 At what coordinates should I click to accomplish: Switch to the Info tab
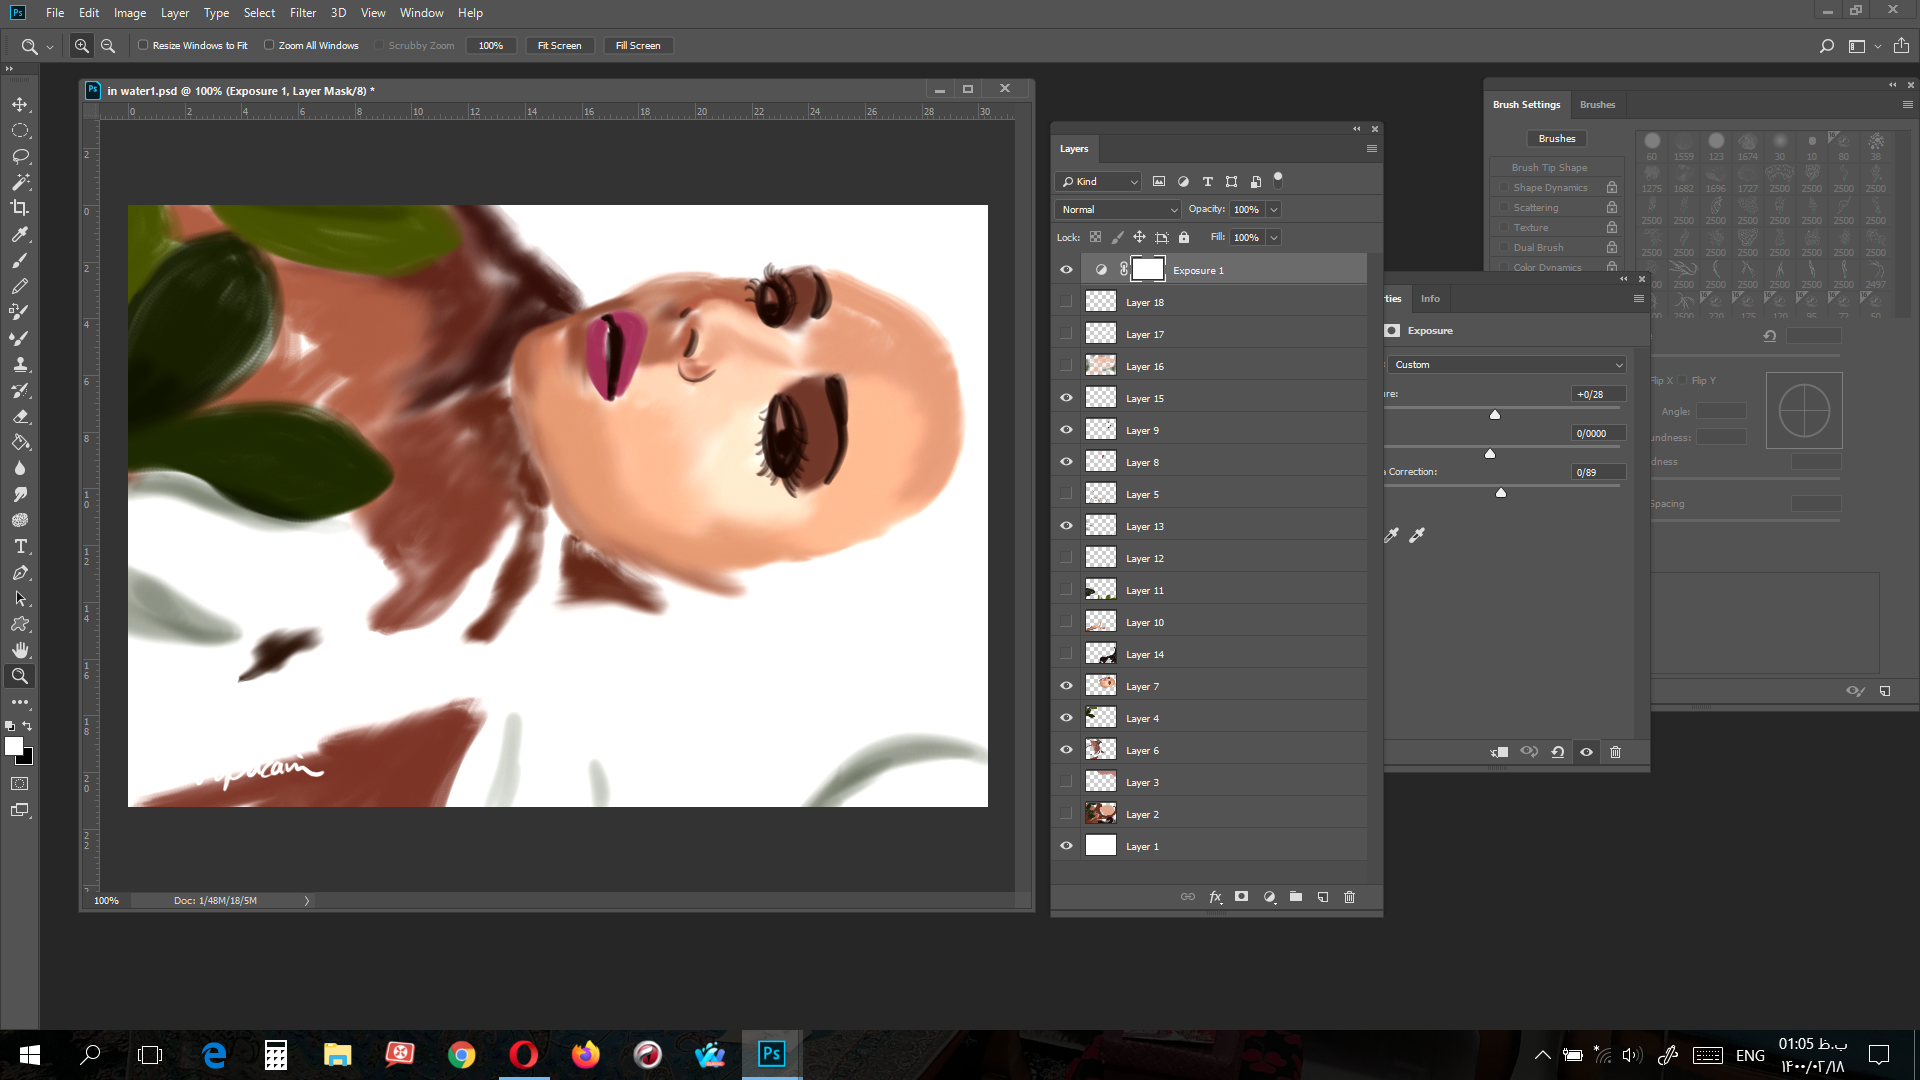tap(1430, 299)
